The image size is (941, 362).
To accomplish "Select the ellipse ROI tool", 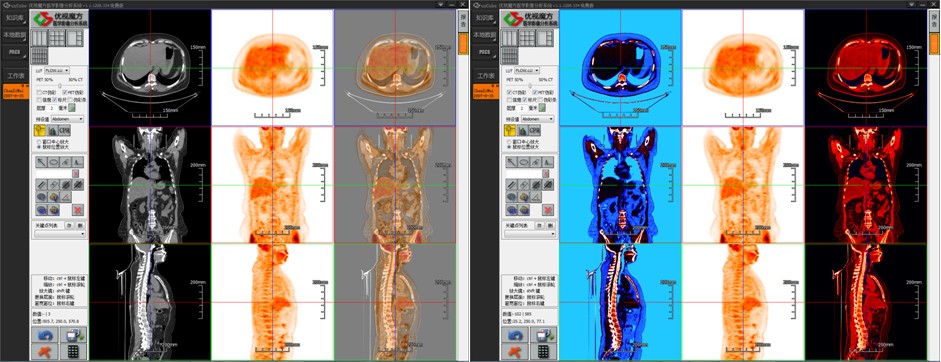I will 53,162.
